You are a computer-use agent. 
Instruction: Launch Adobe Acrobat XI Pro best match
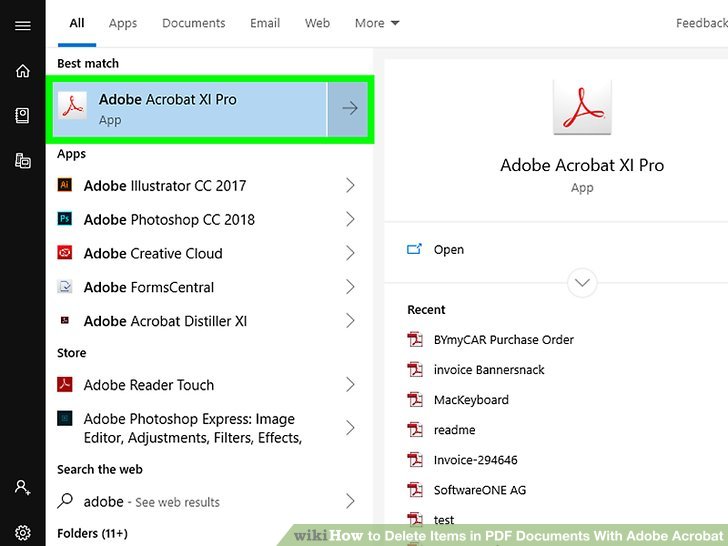click(190, 109)
